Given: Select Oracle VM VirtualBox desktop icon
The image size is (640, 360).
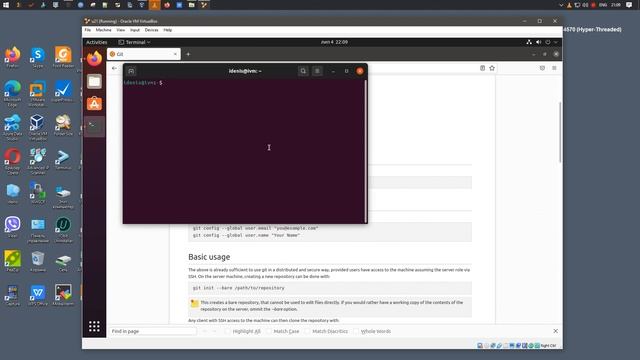Looking at the screenshot, I should point(38,127).
